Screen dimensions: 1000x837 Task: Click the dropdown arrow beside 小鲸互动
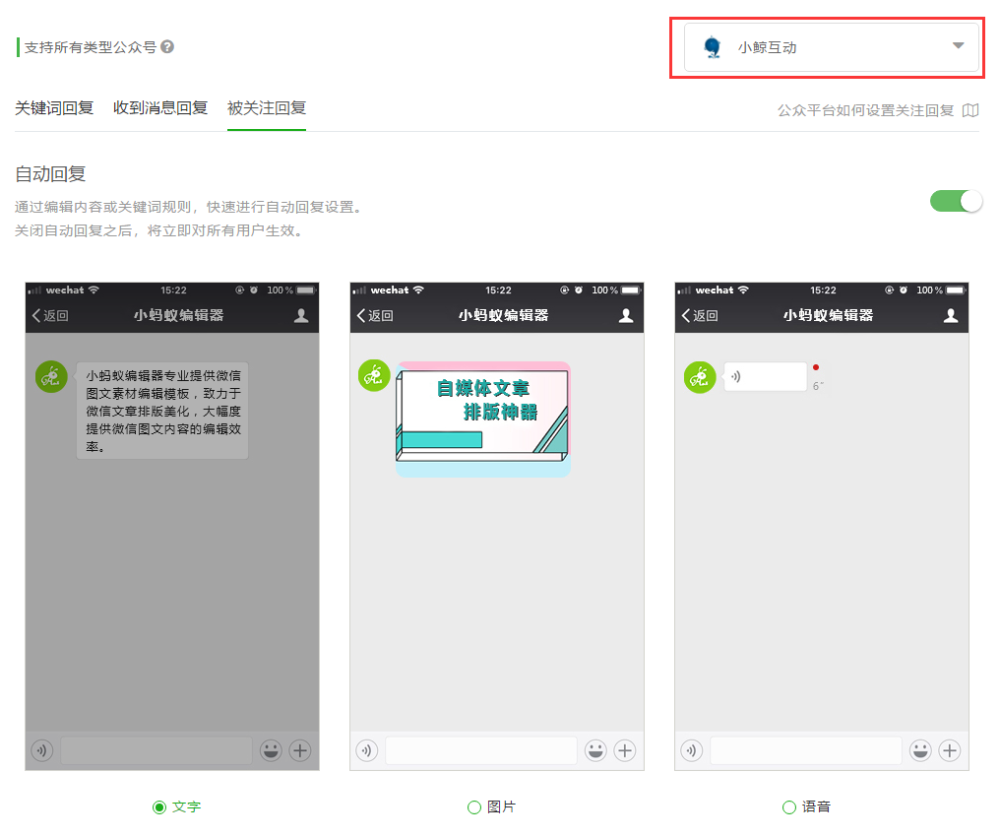pos(958,45)
